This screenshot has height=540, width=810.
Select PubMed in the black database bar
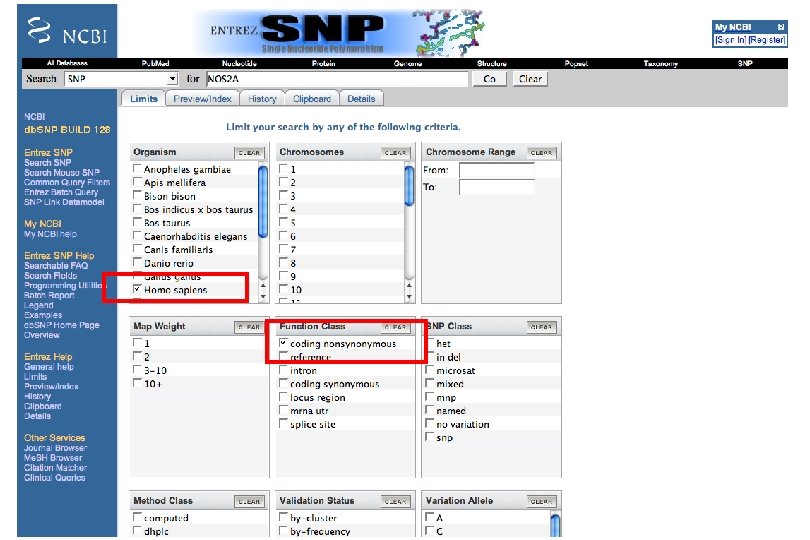coord(155,63)
